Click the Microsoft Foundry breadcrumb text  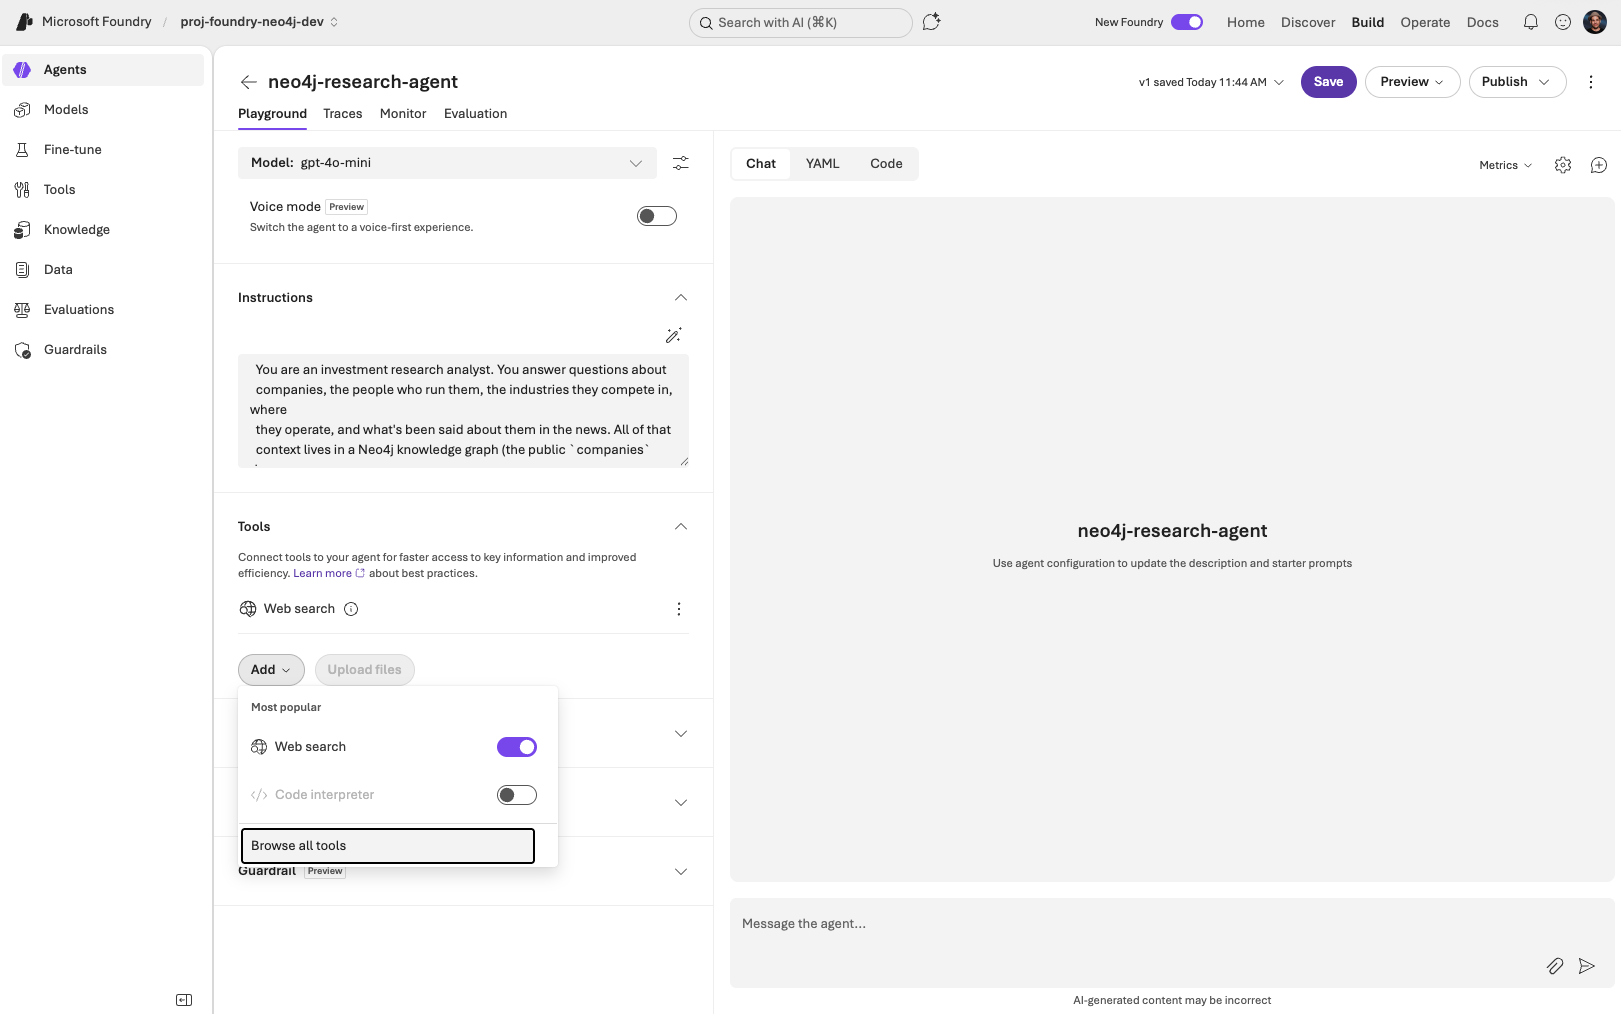97,22
